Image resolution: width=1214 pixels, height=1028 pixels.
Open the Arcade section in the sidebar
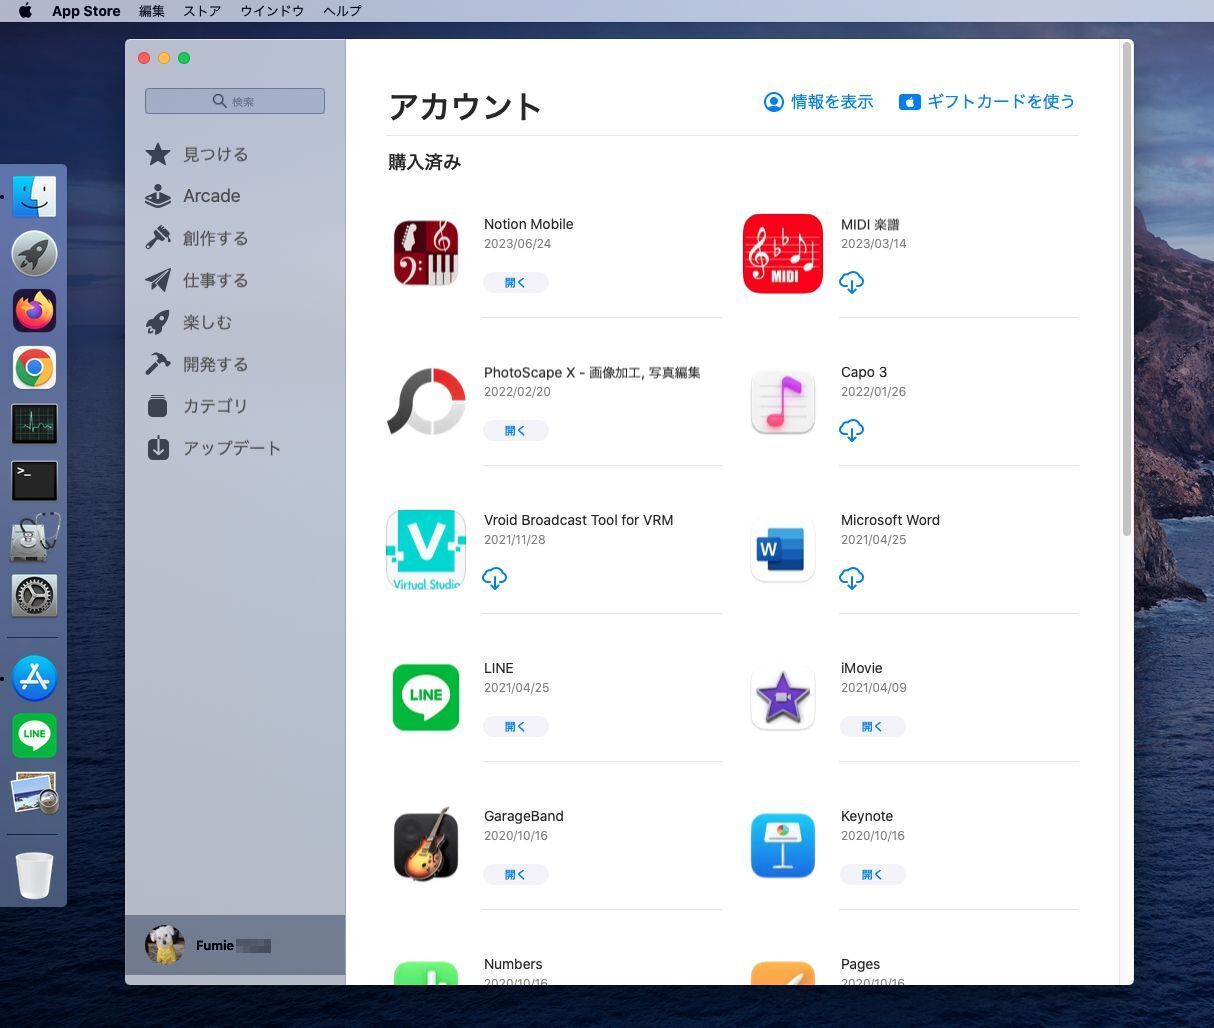coord(211,196)
